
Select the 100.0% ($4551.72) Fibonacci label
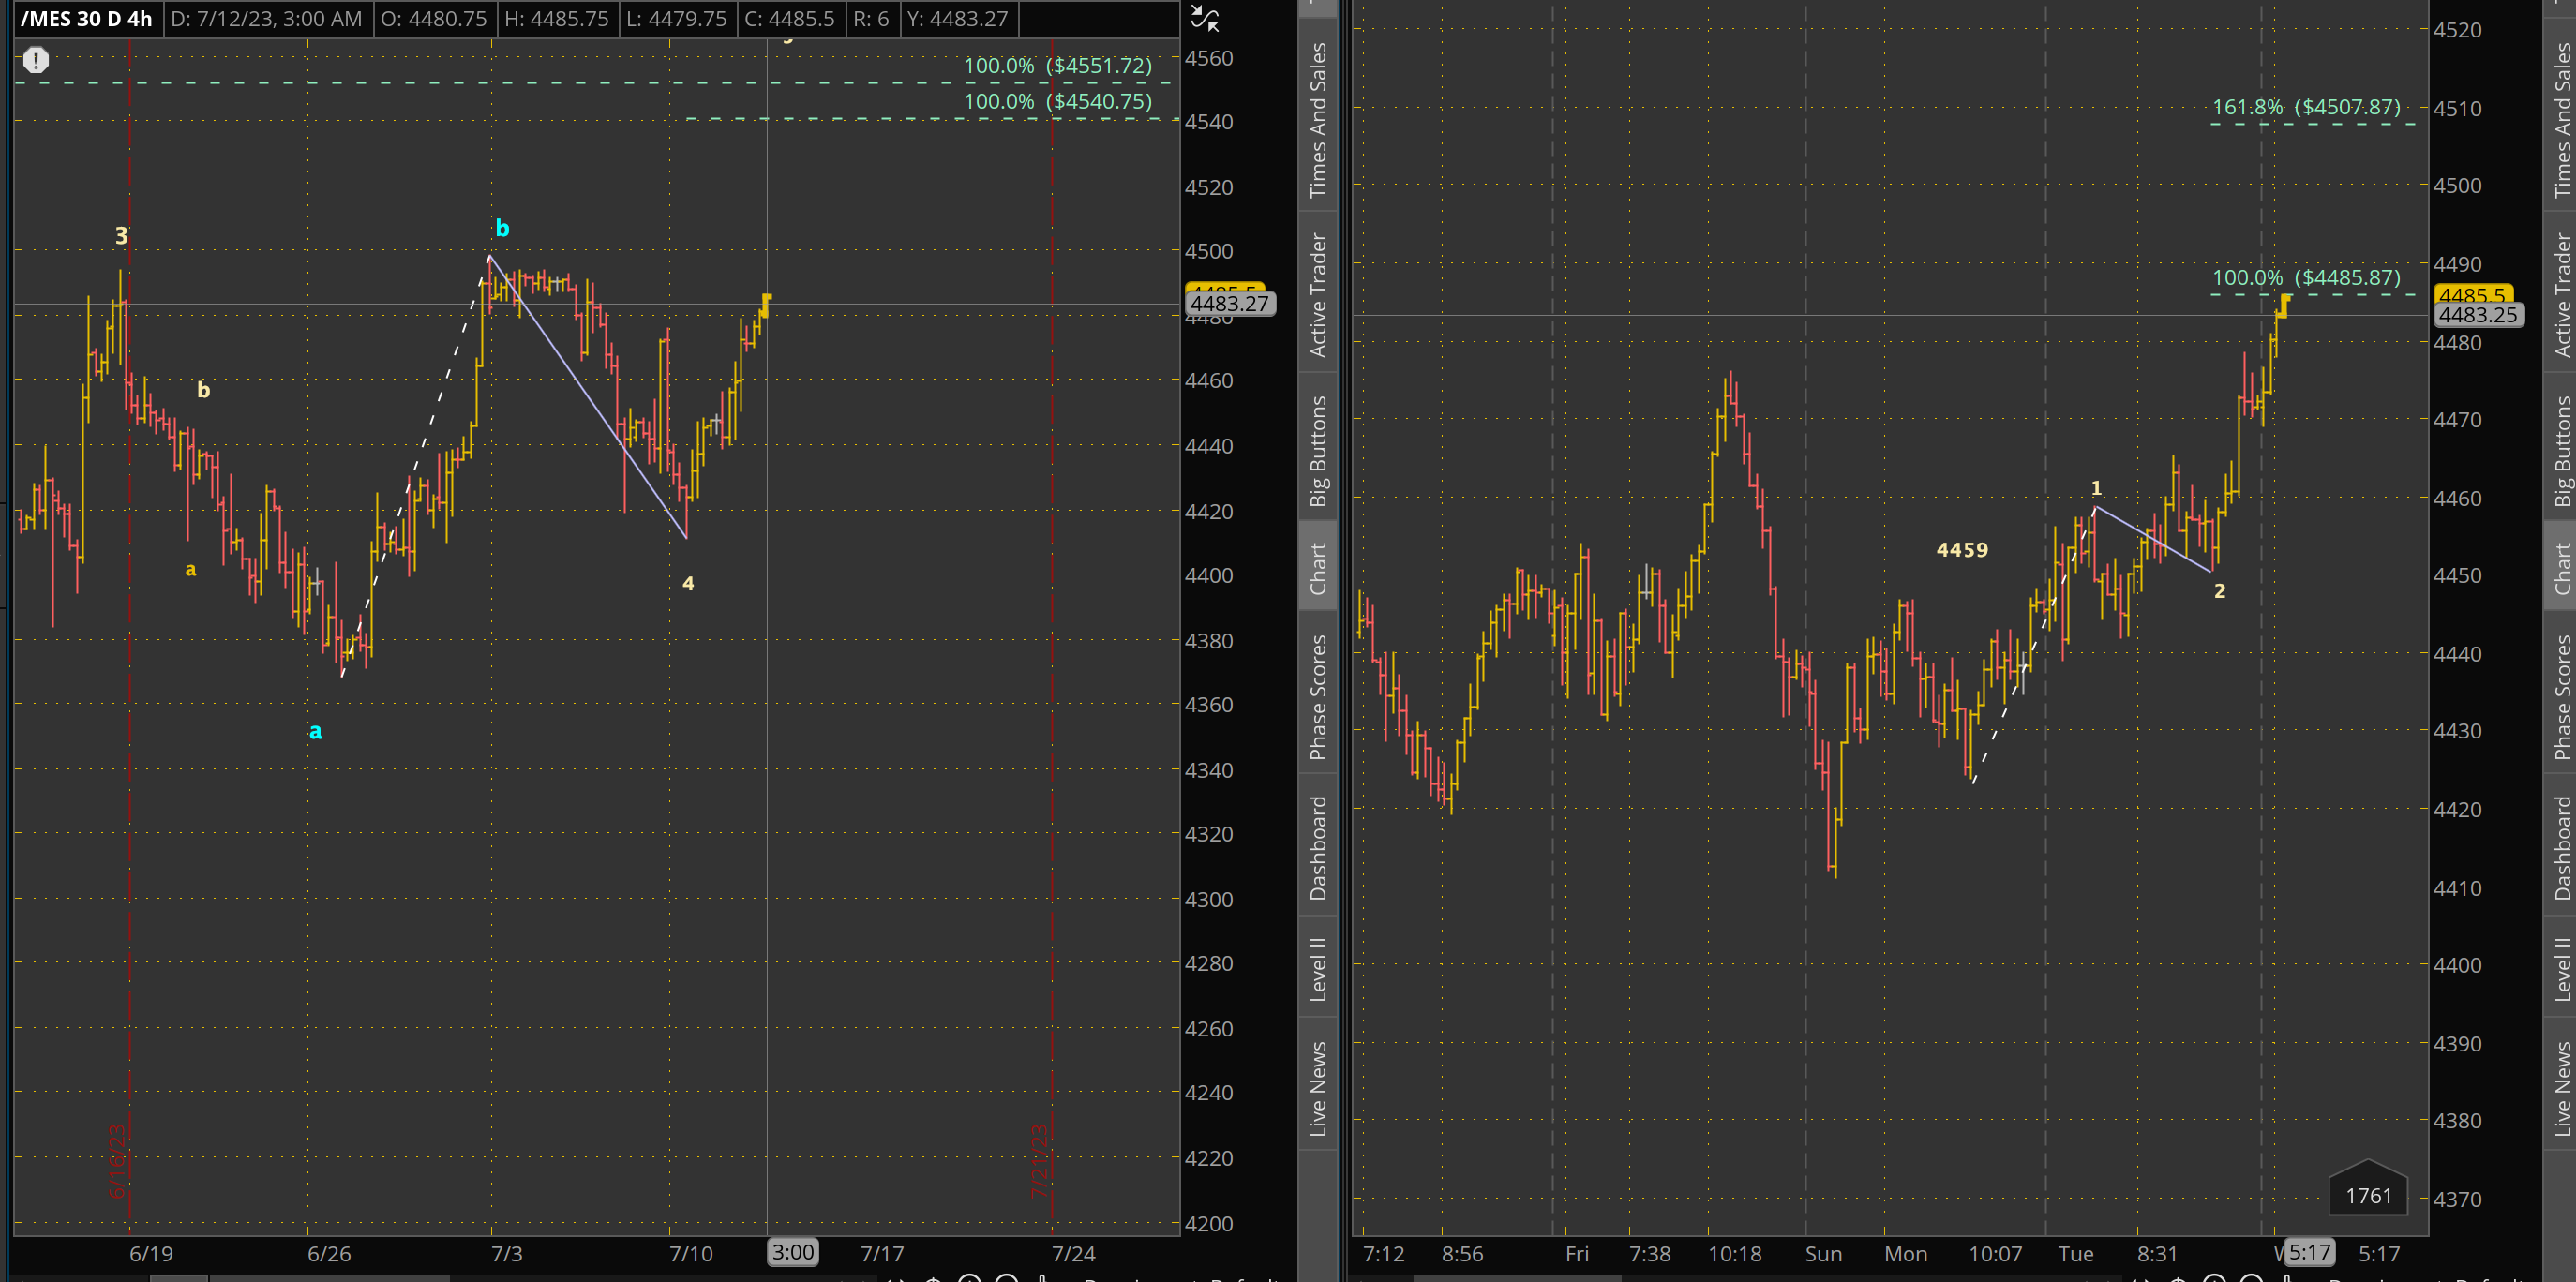[x=1058, y=66]
